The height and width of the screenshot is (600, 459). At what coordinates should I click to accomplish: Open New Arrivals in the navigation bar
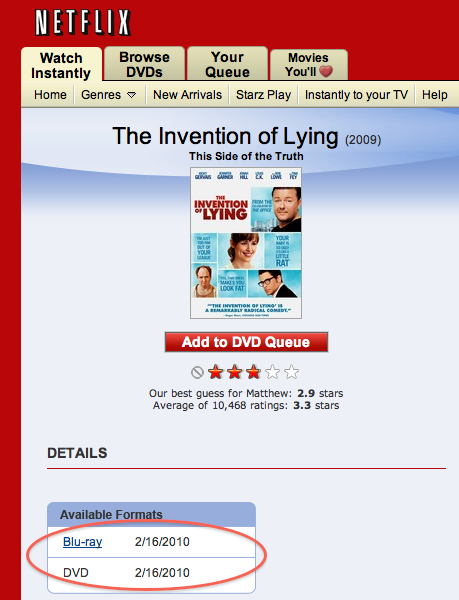187,95
